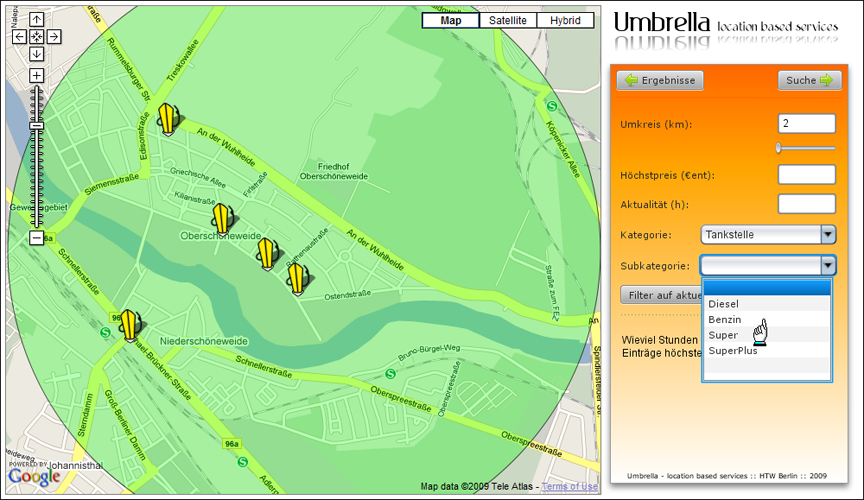Click the S-Bahn icon at Schnellerstraße junction
Viewport: 864px width, 500px height.
click(x=105, y=332)
